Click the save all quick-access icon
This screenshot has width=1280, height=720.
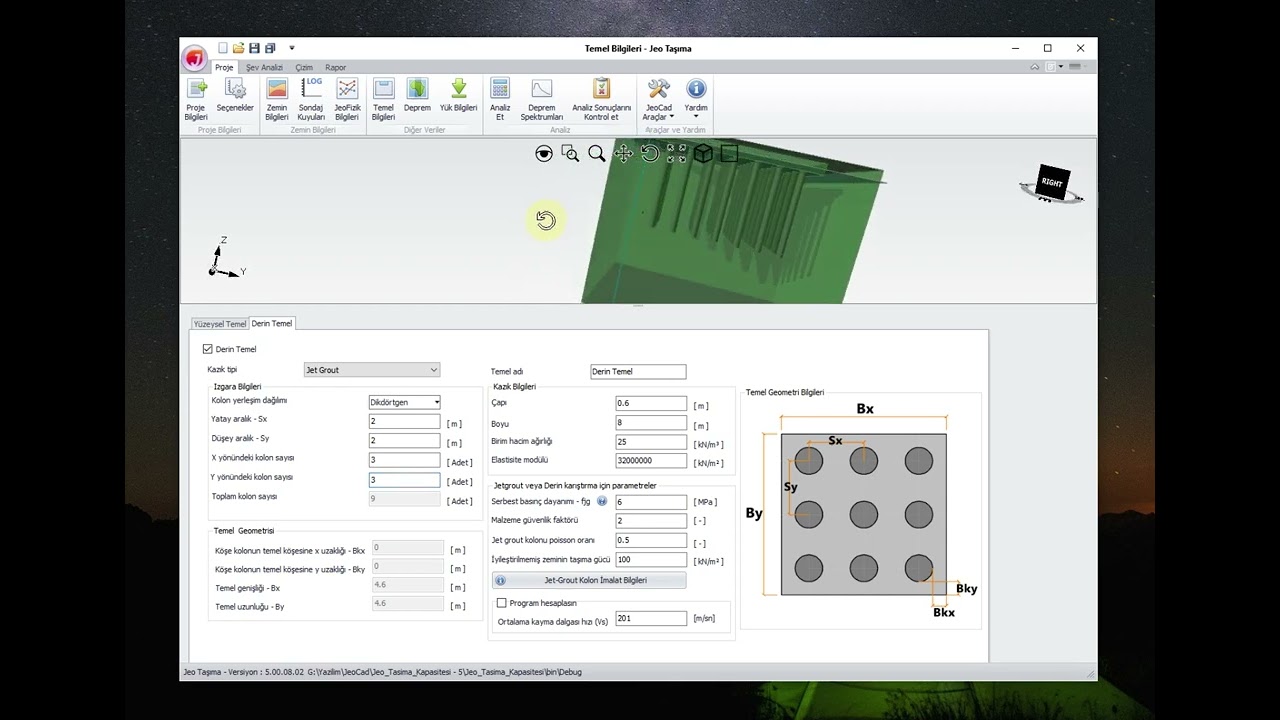271,48
